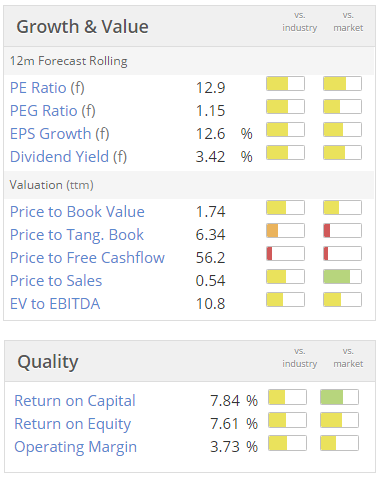Open the PEG Ratio (f) metric link

pos(53,111)
